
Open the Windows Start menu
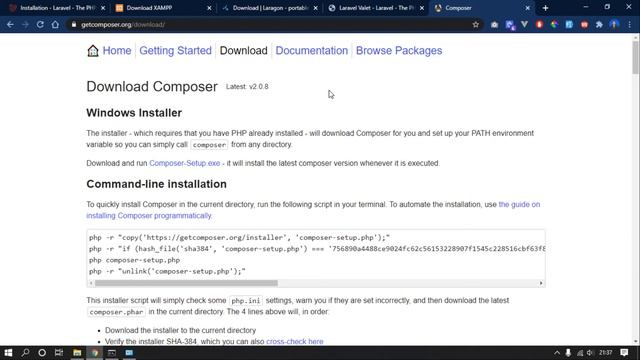pos(8,353)
